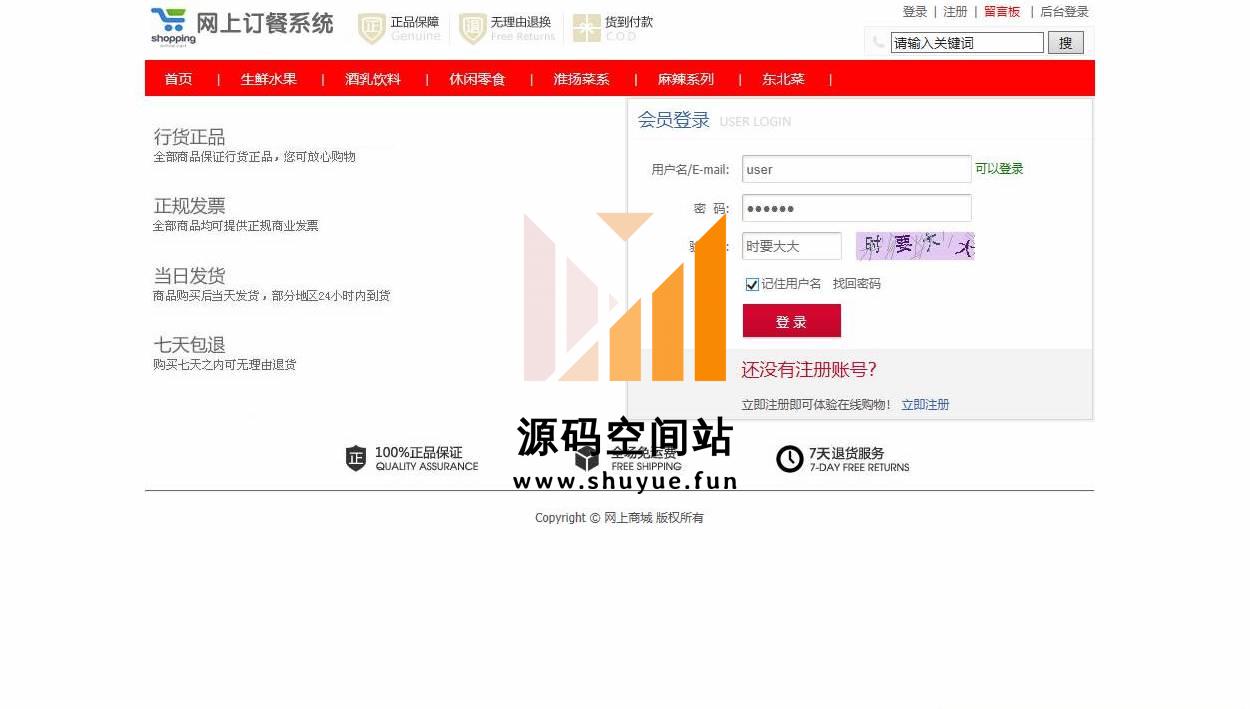Go to the 首页 home tab
Screen dimensions: 1250x709
[178, 79]
